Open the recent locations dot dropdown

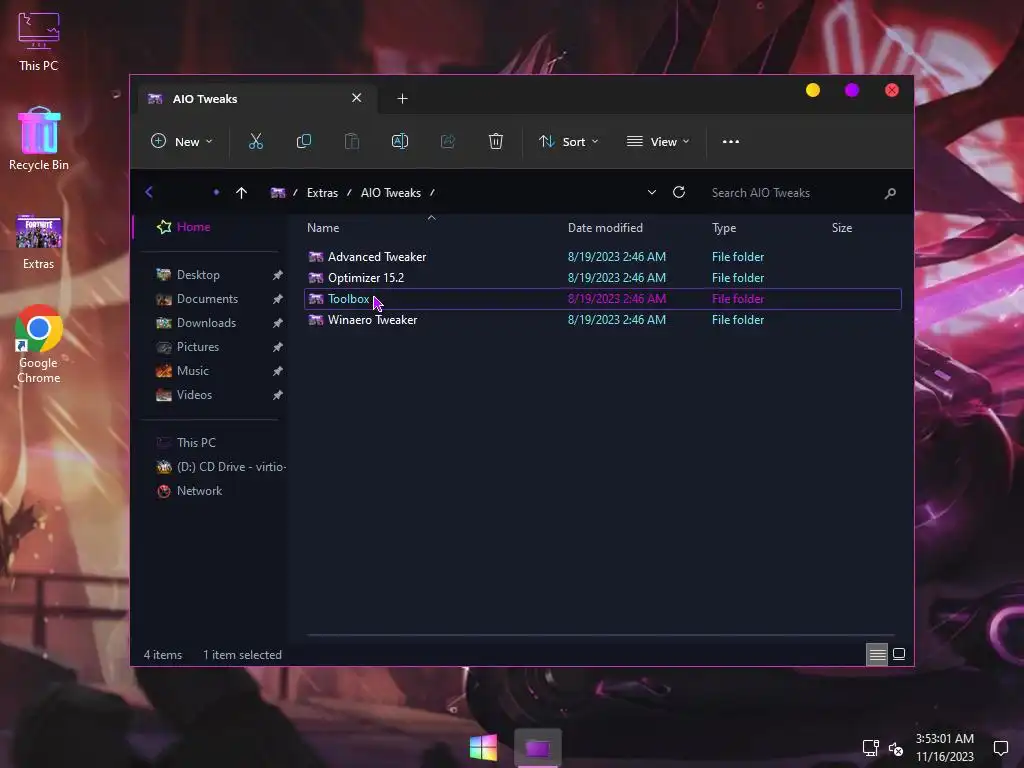pyautogui.click(x=216, y=192)
